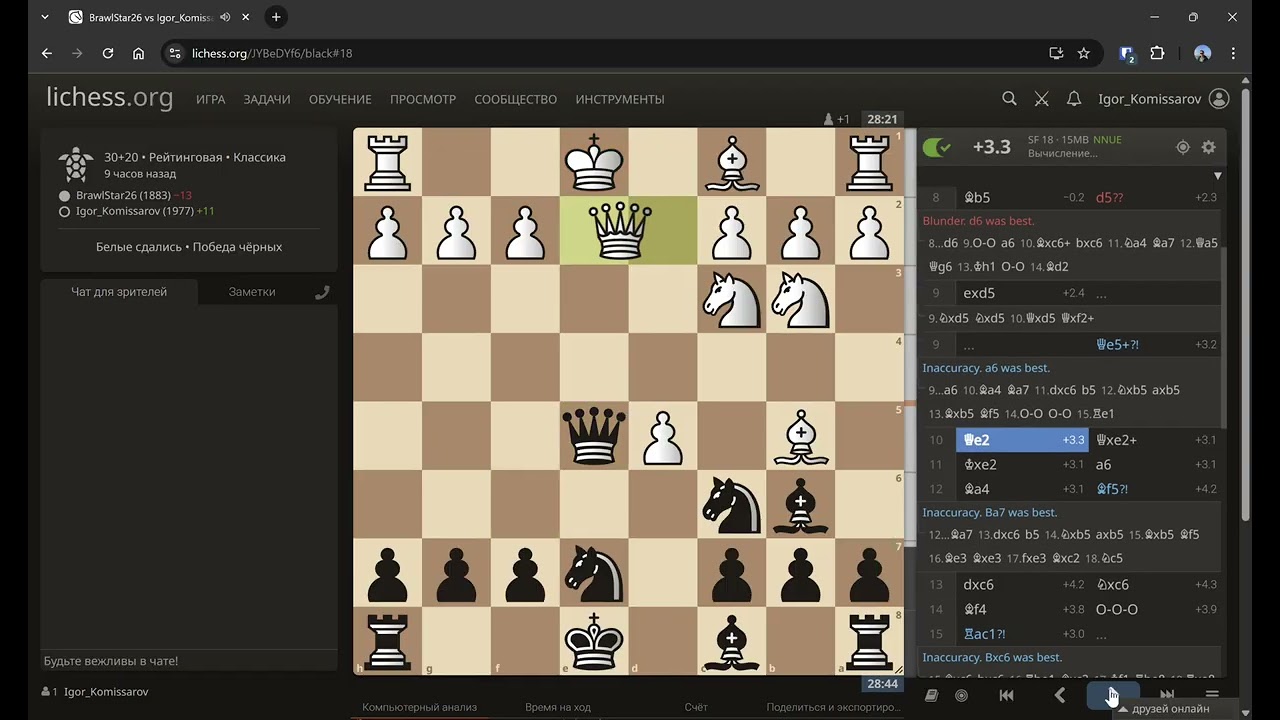1280x720 pixels.
Task: Reload the page
Action: pos(108,53)
